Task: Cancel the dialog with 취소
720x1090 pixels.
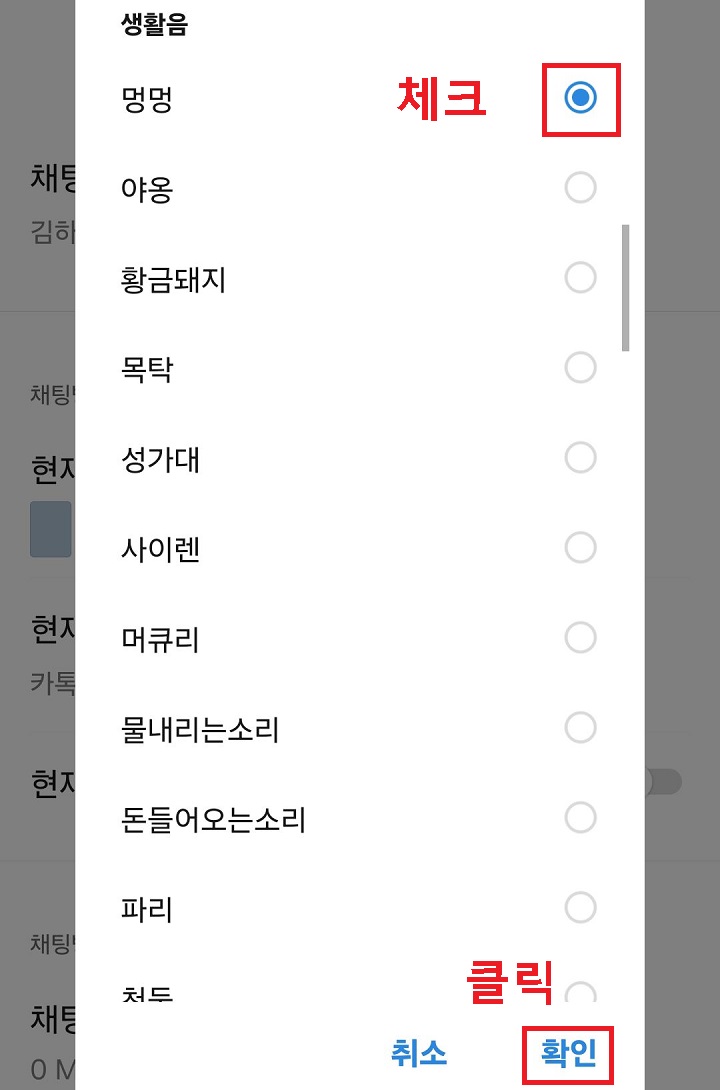Action: (x=419, y=1053)
